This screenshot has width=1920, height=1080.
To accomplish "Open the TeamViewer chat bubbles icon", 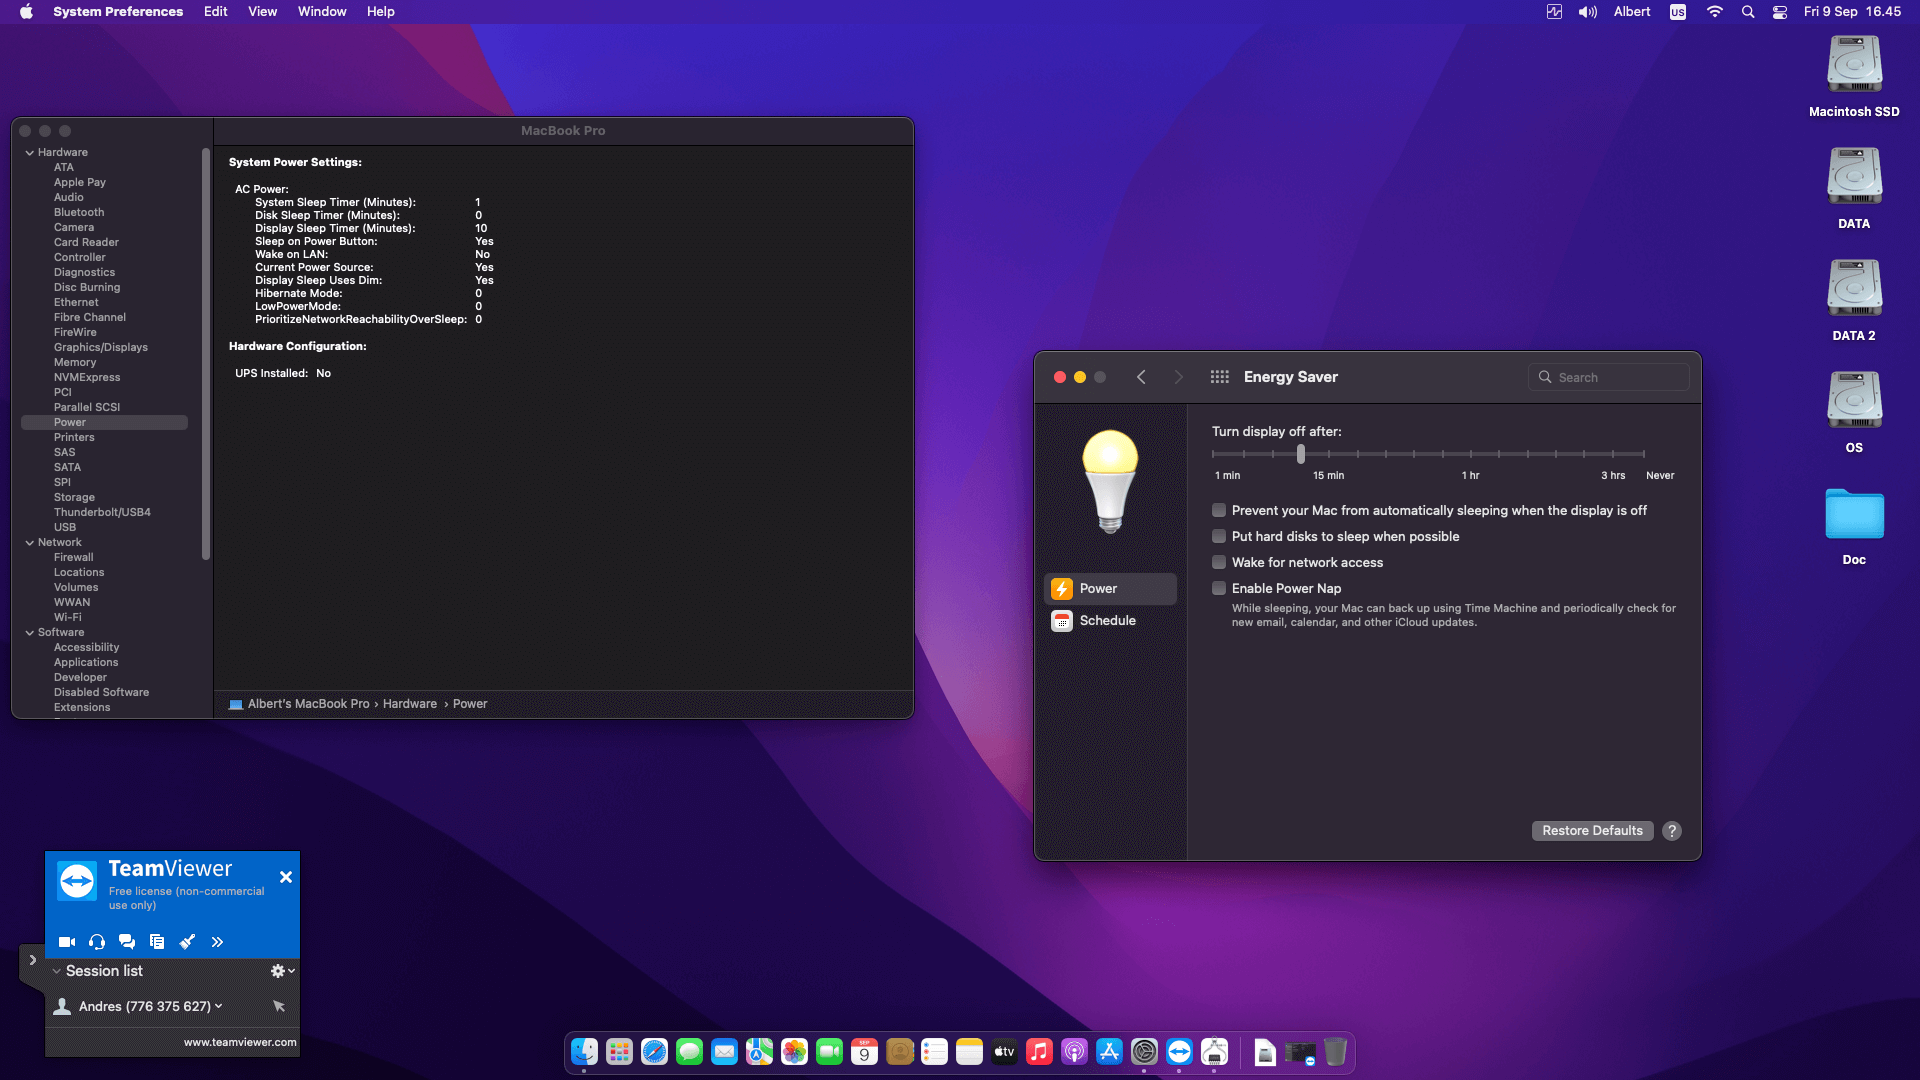I will click(127, 942).
